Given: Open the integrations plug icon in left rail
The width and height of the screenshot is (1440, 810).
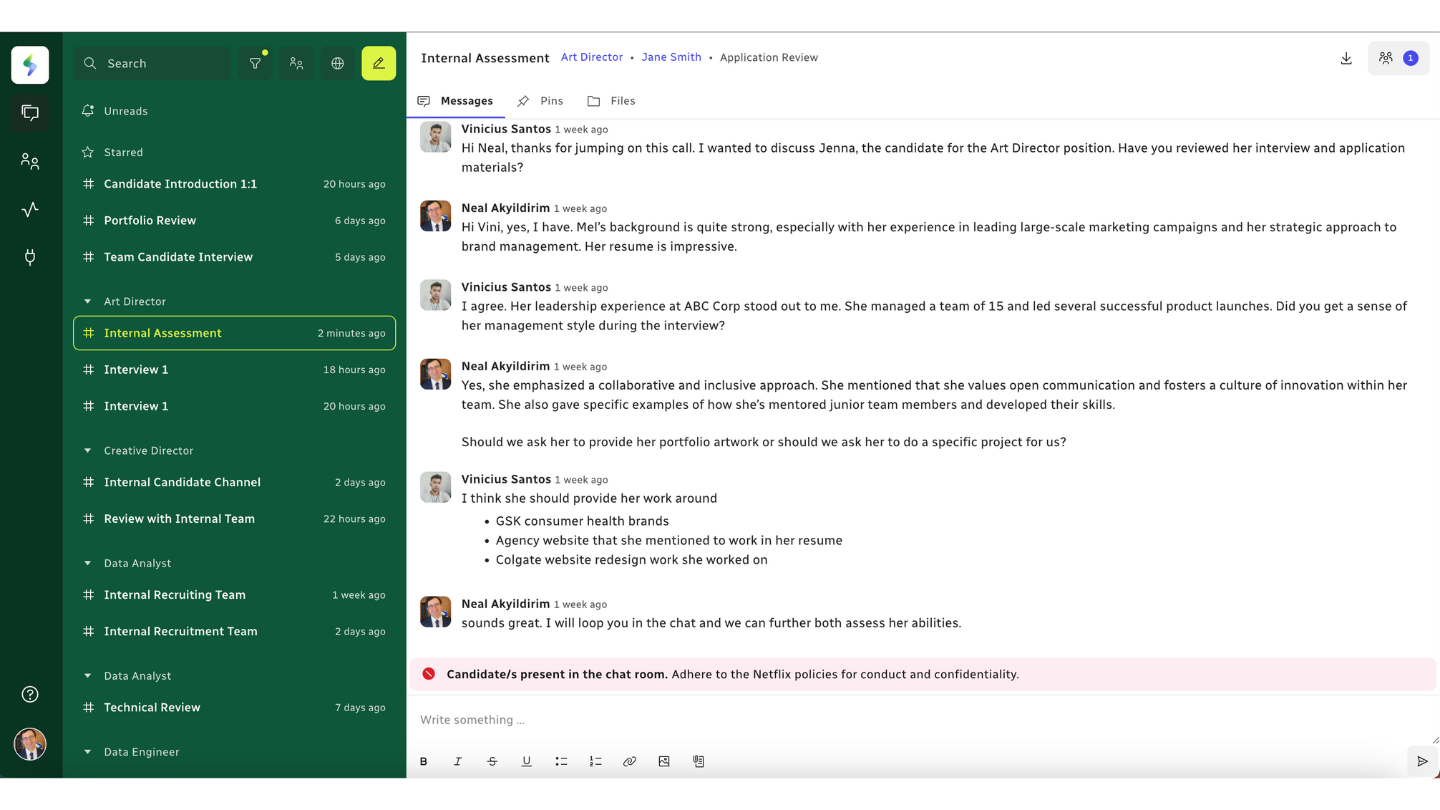Looking at the screenshot, I should 30,257.
